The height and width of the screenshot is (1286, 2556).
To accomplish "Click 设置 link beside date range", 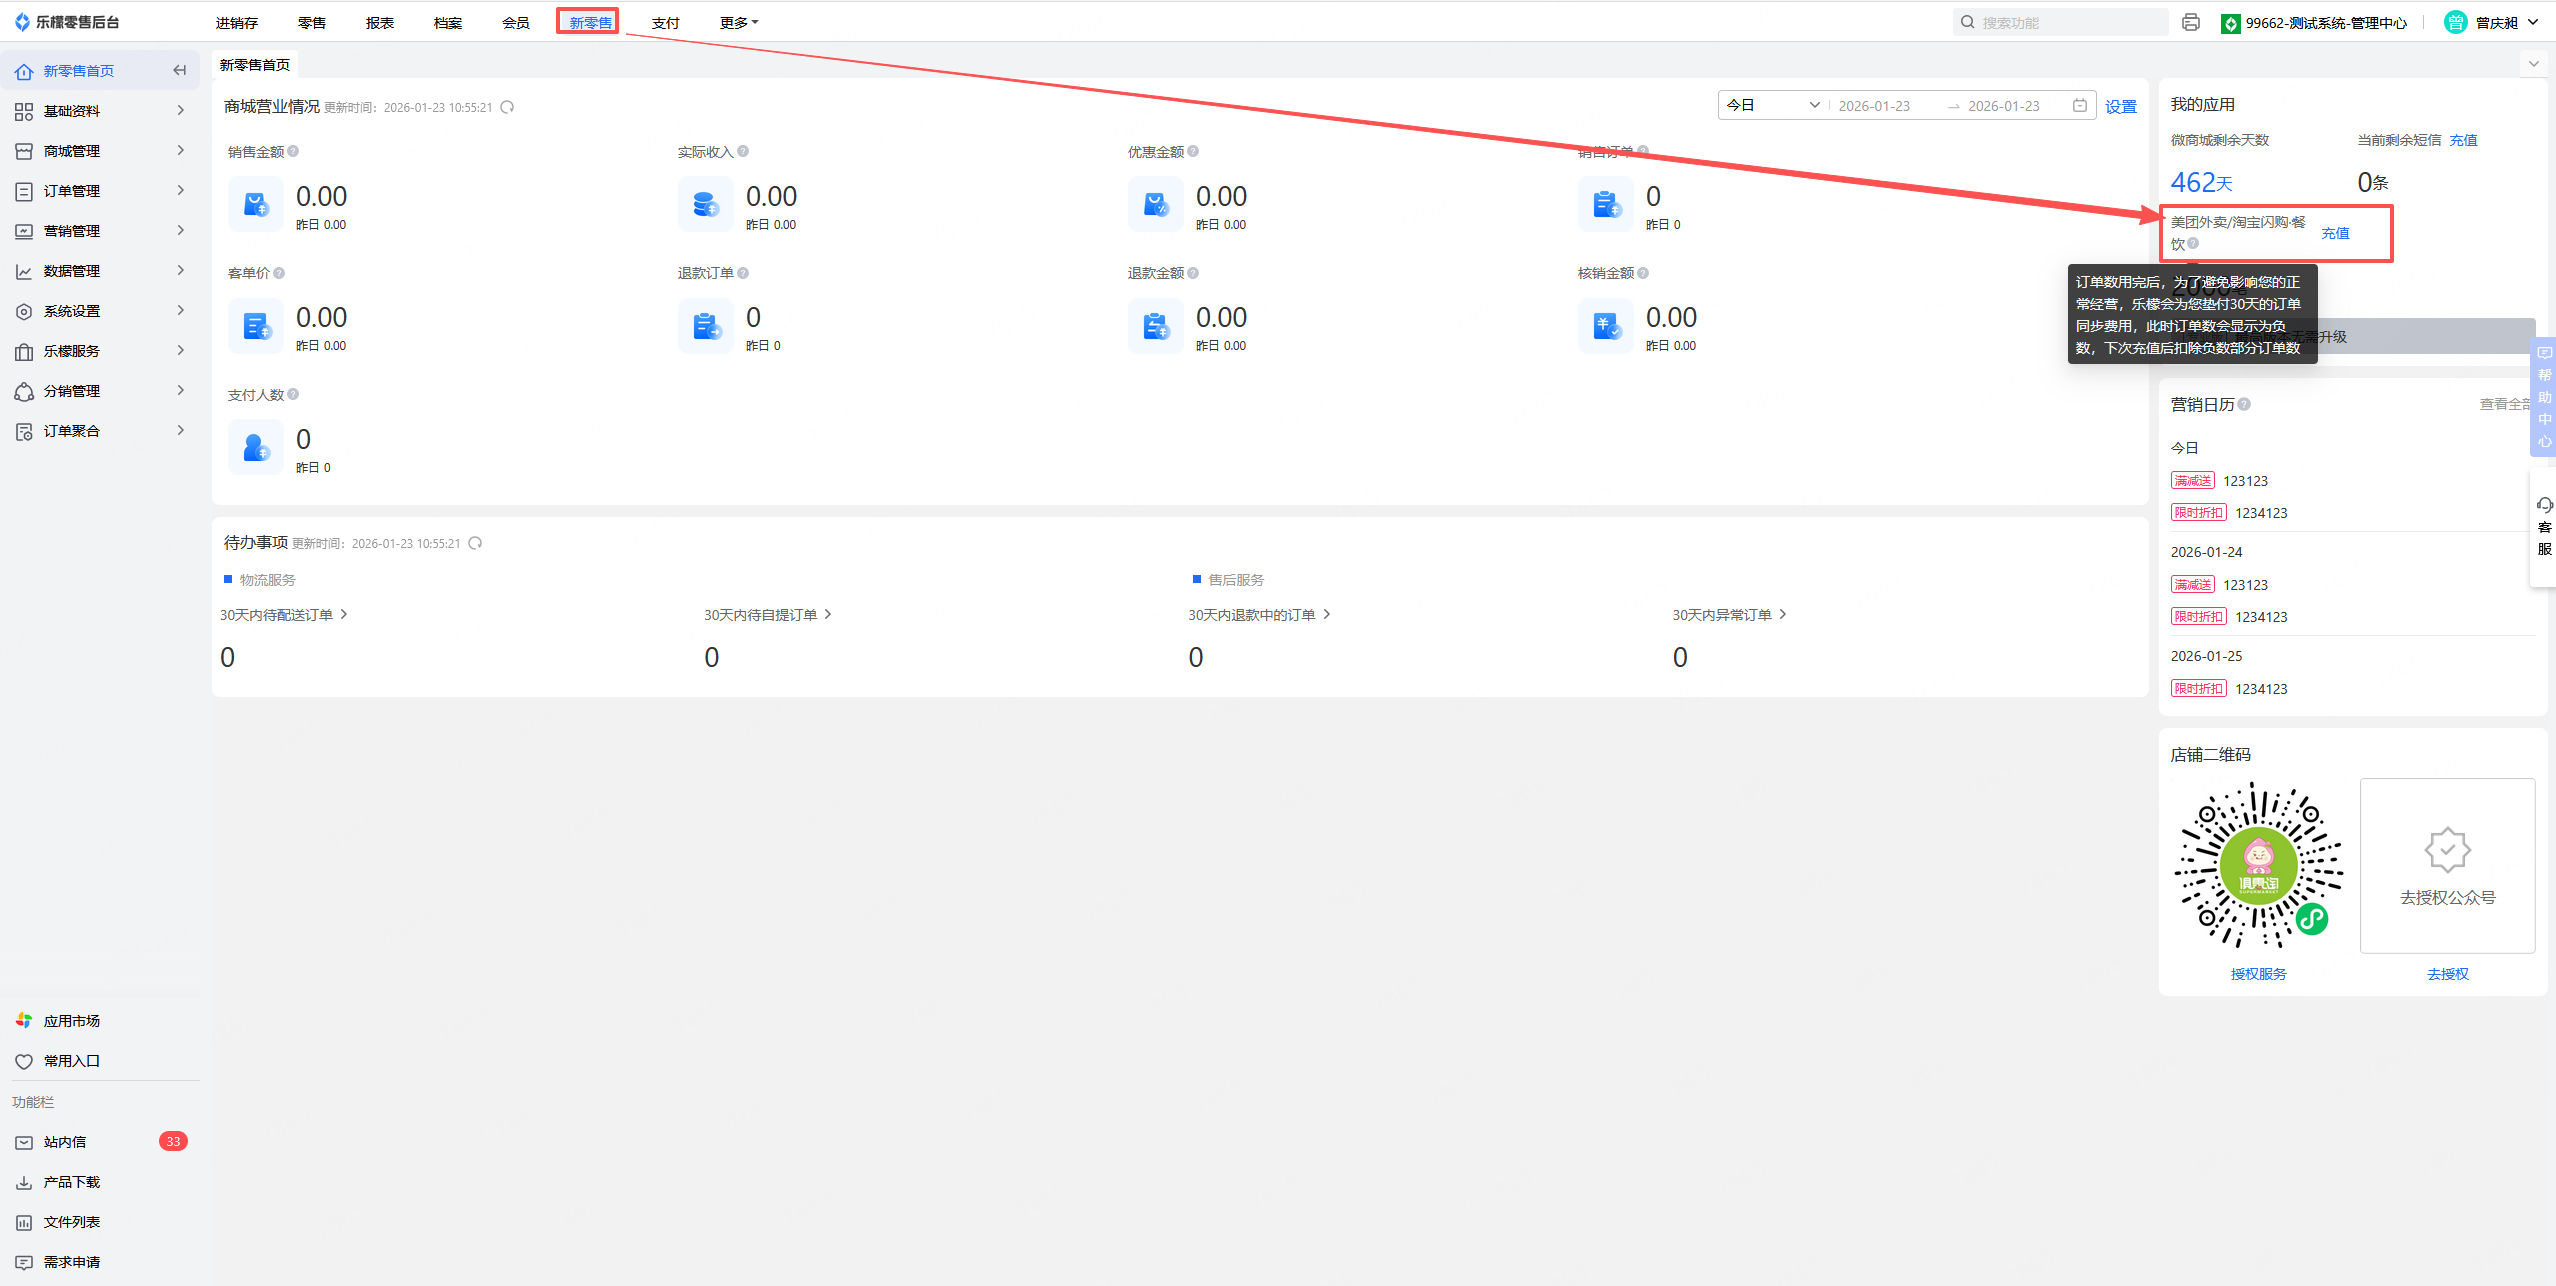I will tap(2120, 106).
